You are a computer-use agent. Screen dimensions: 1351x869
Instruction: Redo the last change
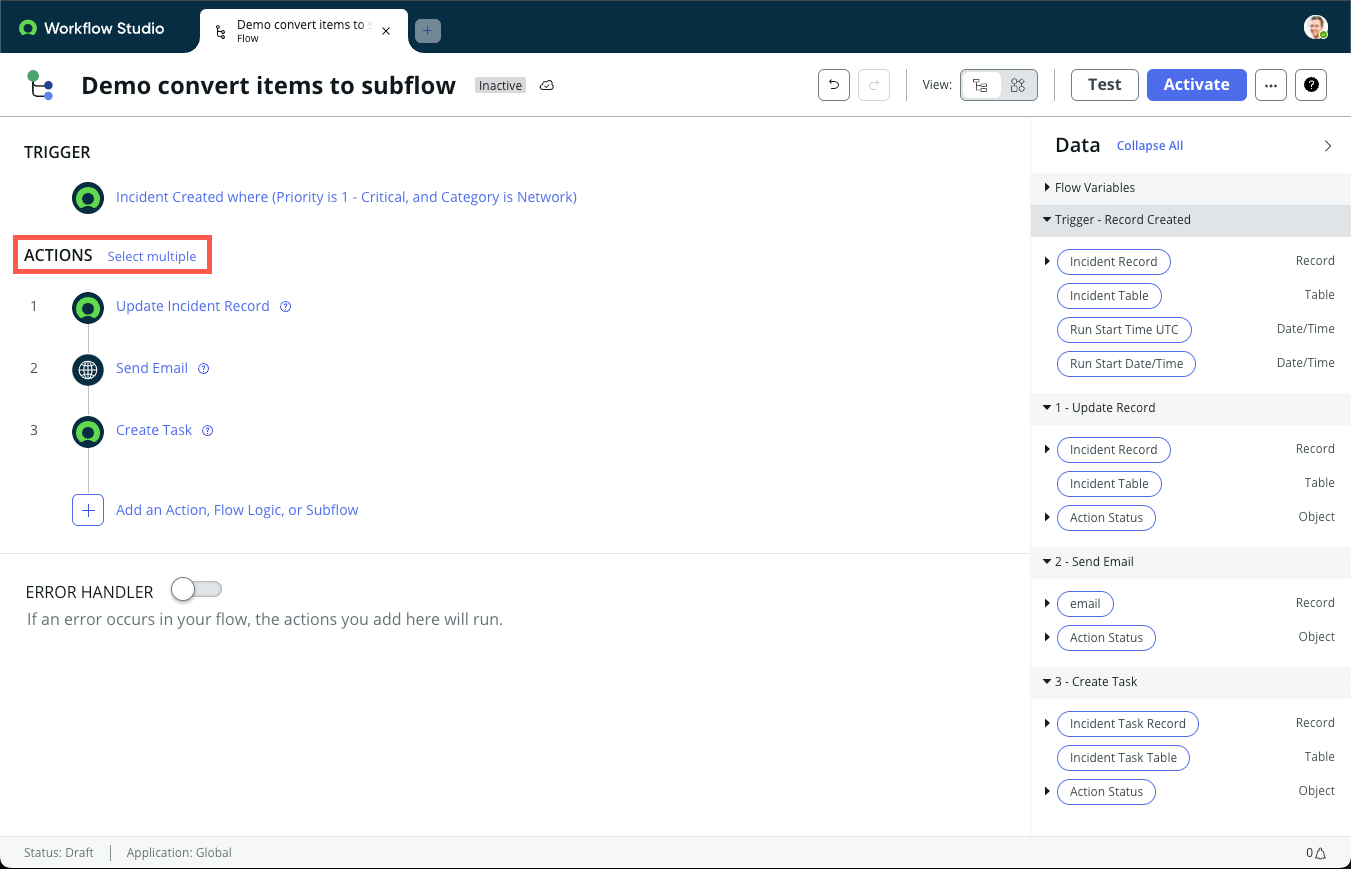point(874,85)
